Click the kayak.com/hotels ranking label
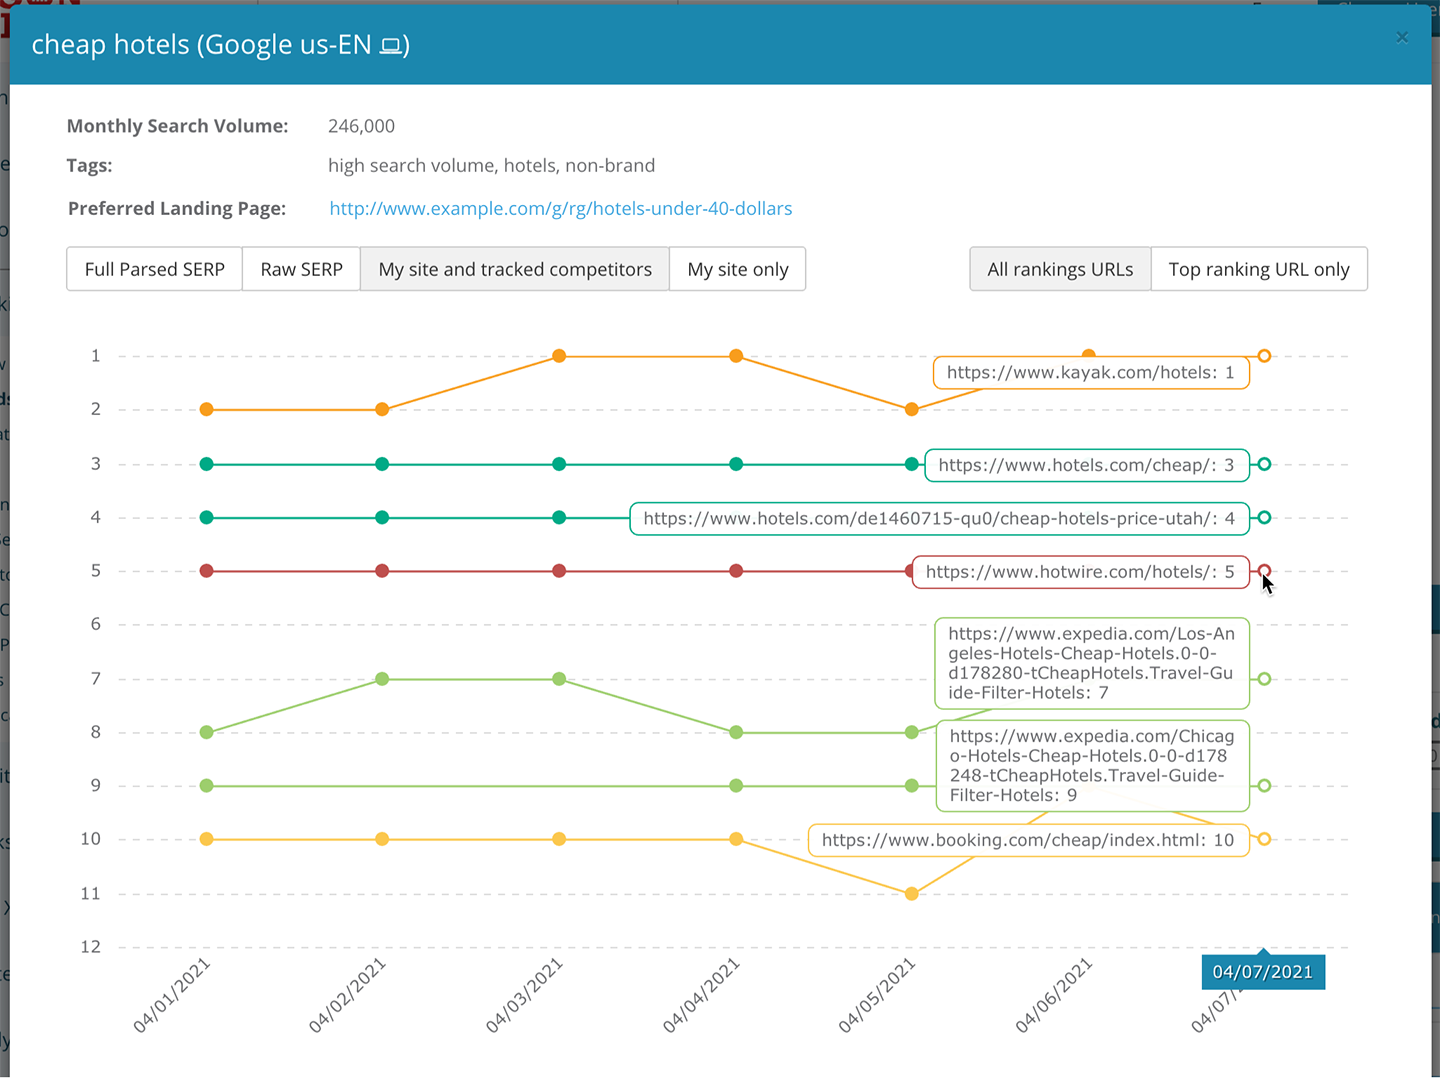The image size is (1440, 1080). pyautogui.click(x=1091, y=372)
